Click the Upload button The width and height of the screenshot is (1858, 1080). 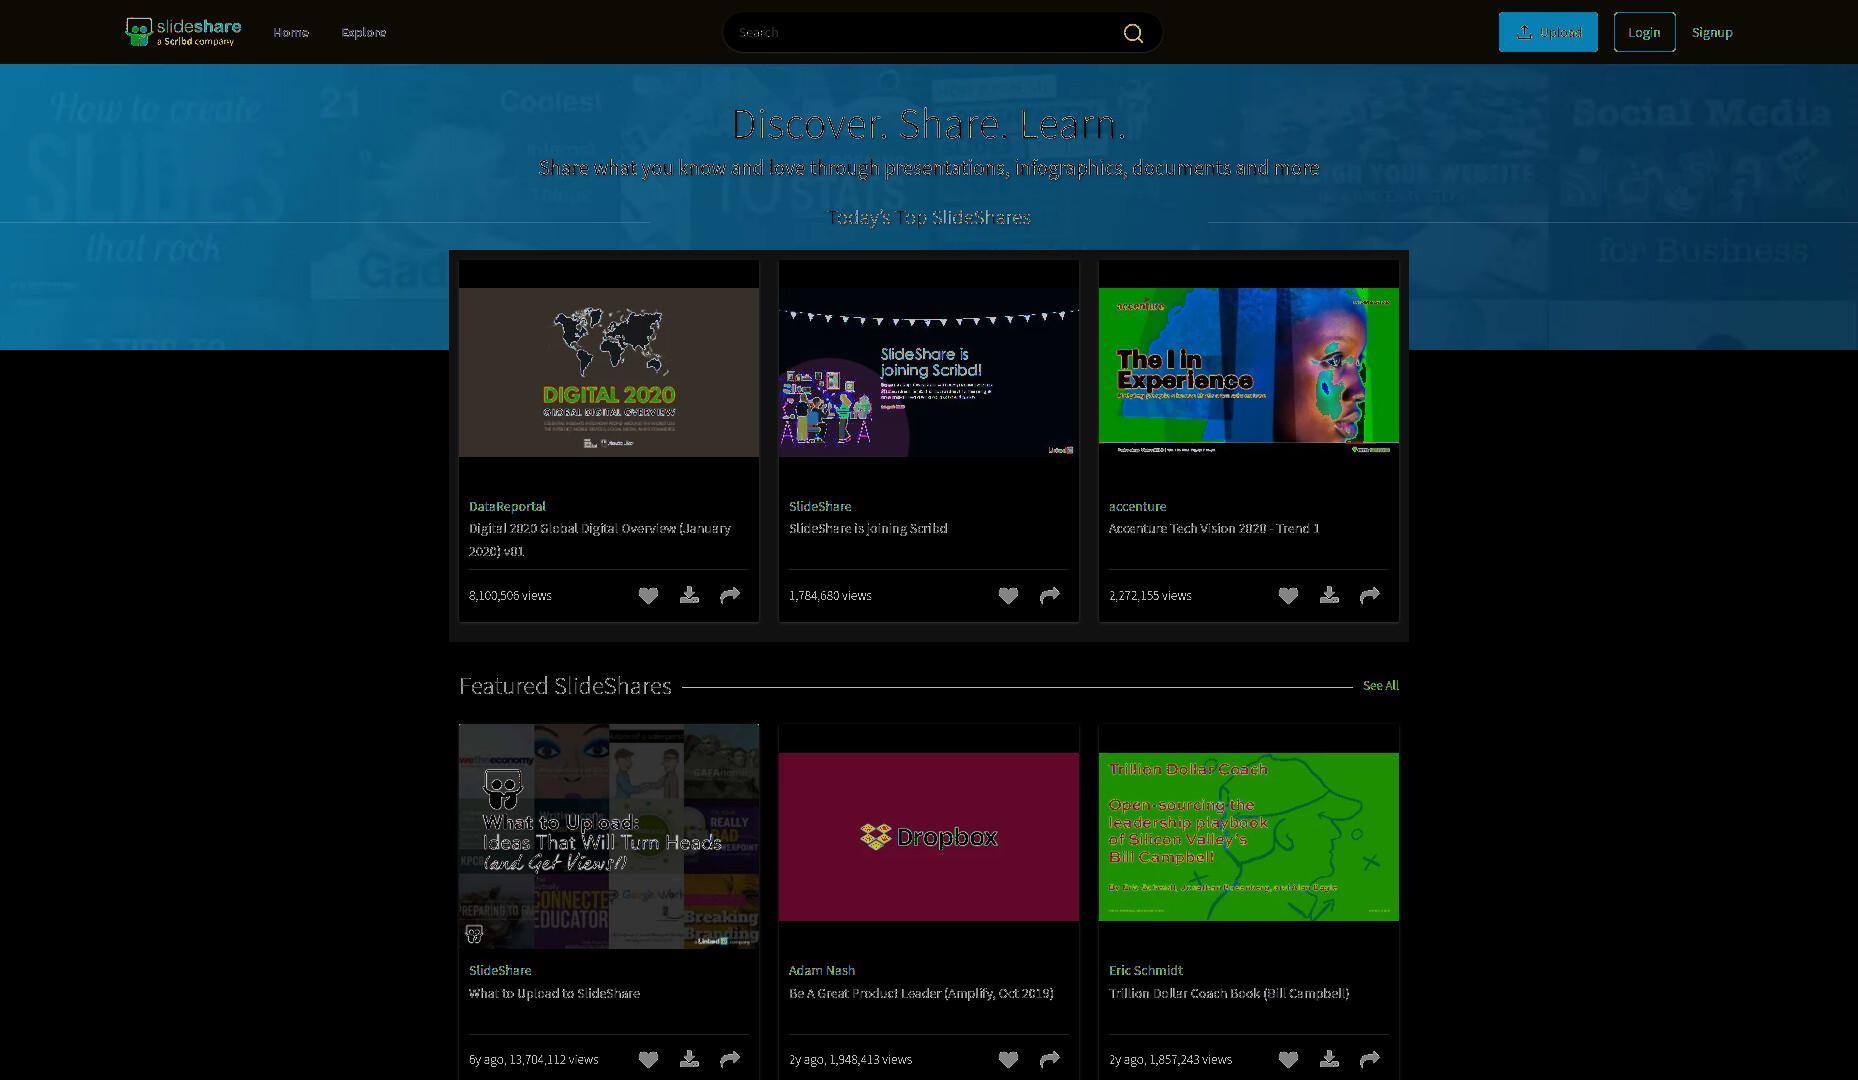click(x=1548, y=32)
